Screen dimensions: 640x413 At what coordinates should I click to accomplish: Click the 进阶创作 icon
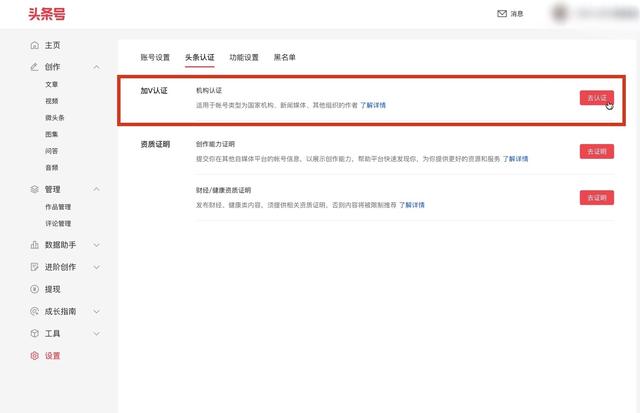[x=35, y=267]
